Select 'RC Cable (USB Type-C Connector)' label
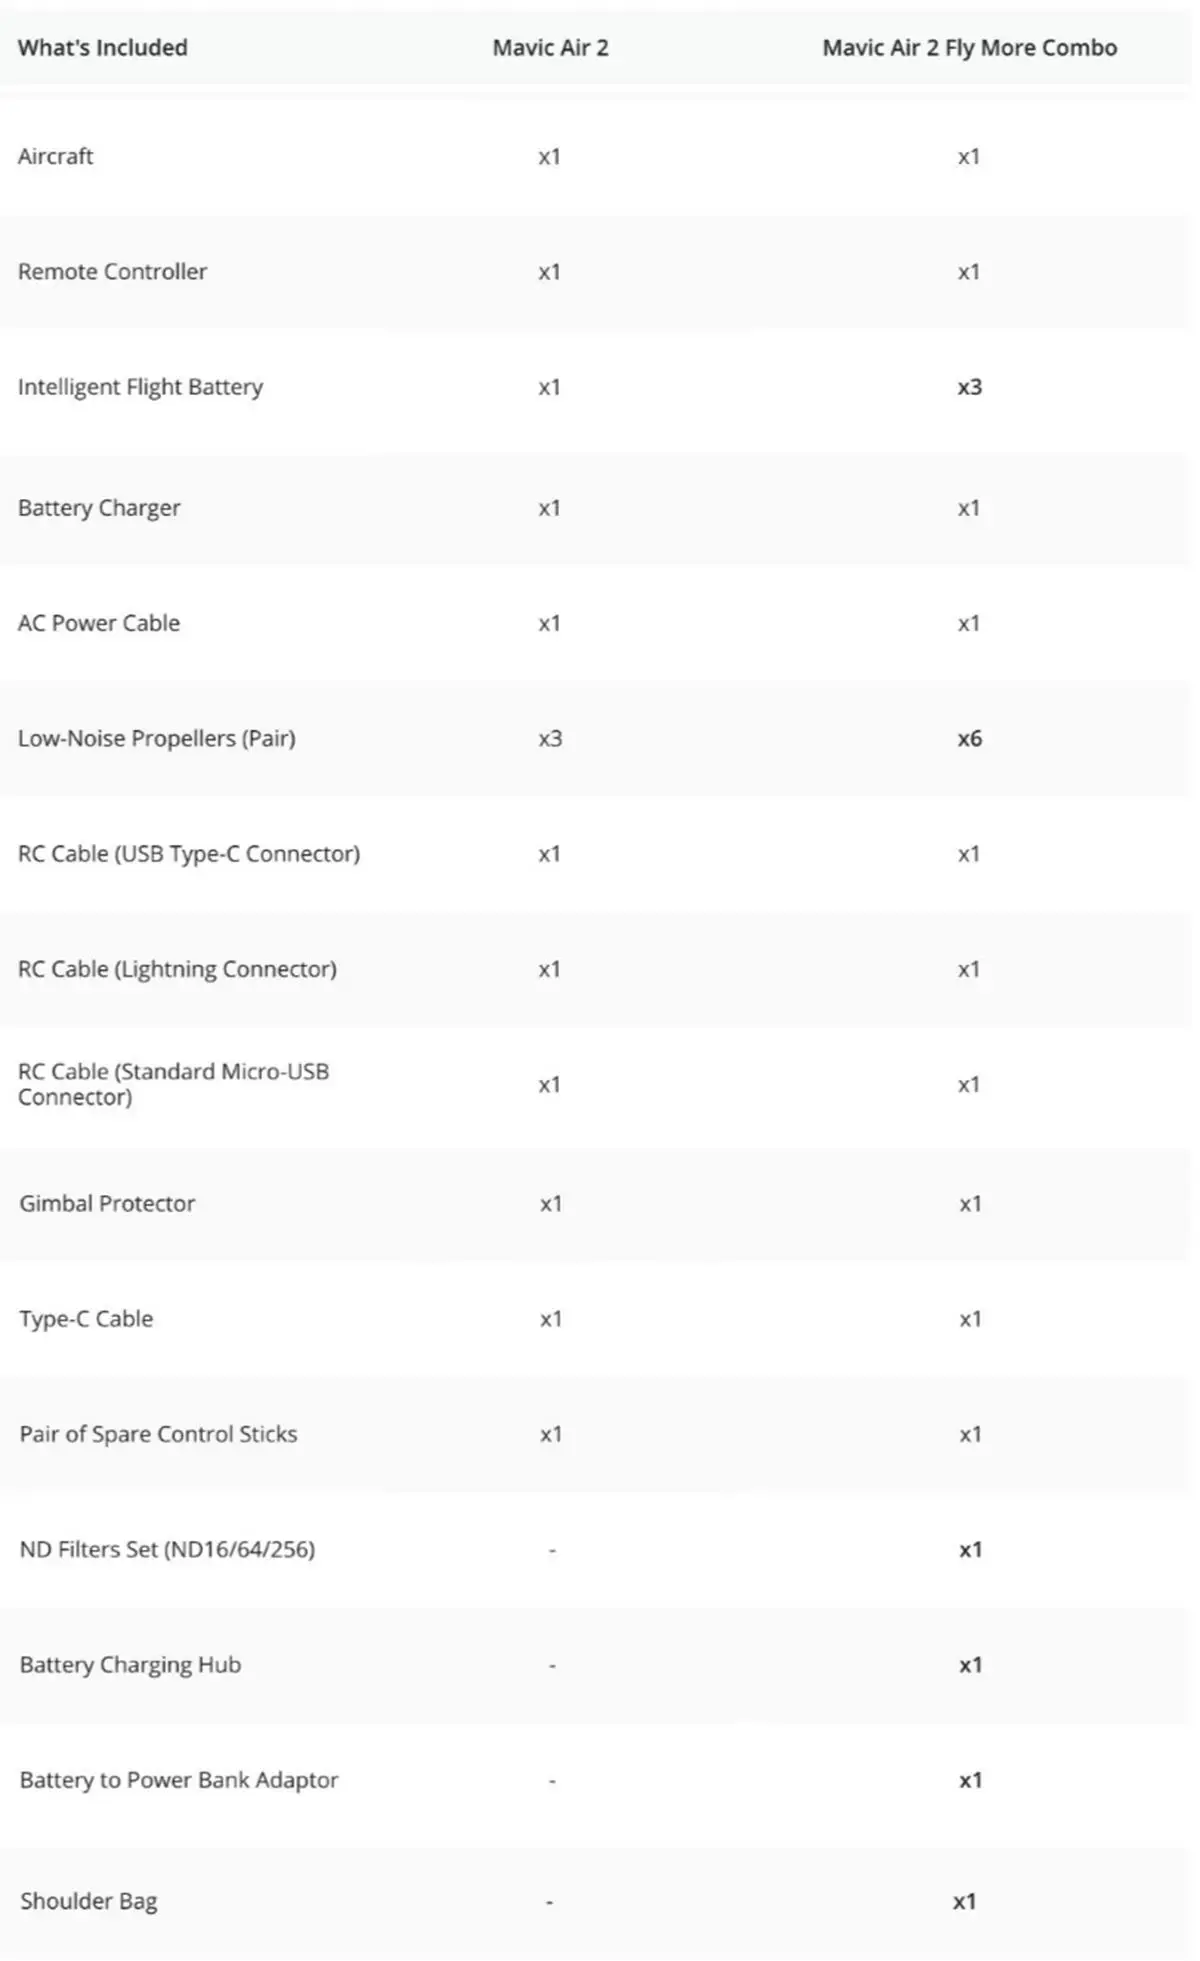The width and height of the screenshot is (1200, 1961). click(x=189, y=854)
